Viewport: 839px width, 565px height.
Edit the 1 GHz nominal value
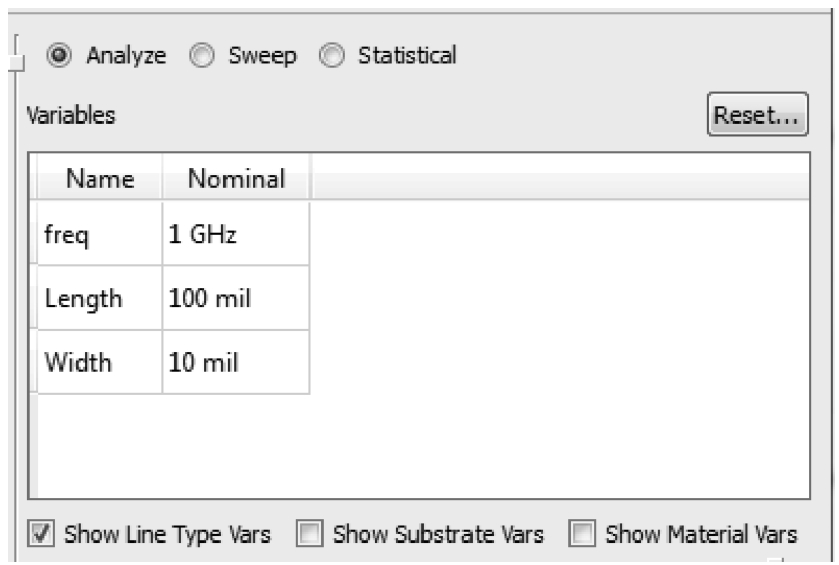coord(236,234)
